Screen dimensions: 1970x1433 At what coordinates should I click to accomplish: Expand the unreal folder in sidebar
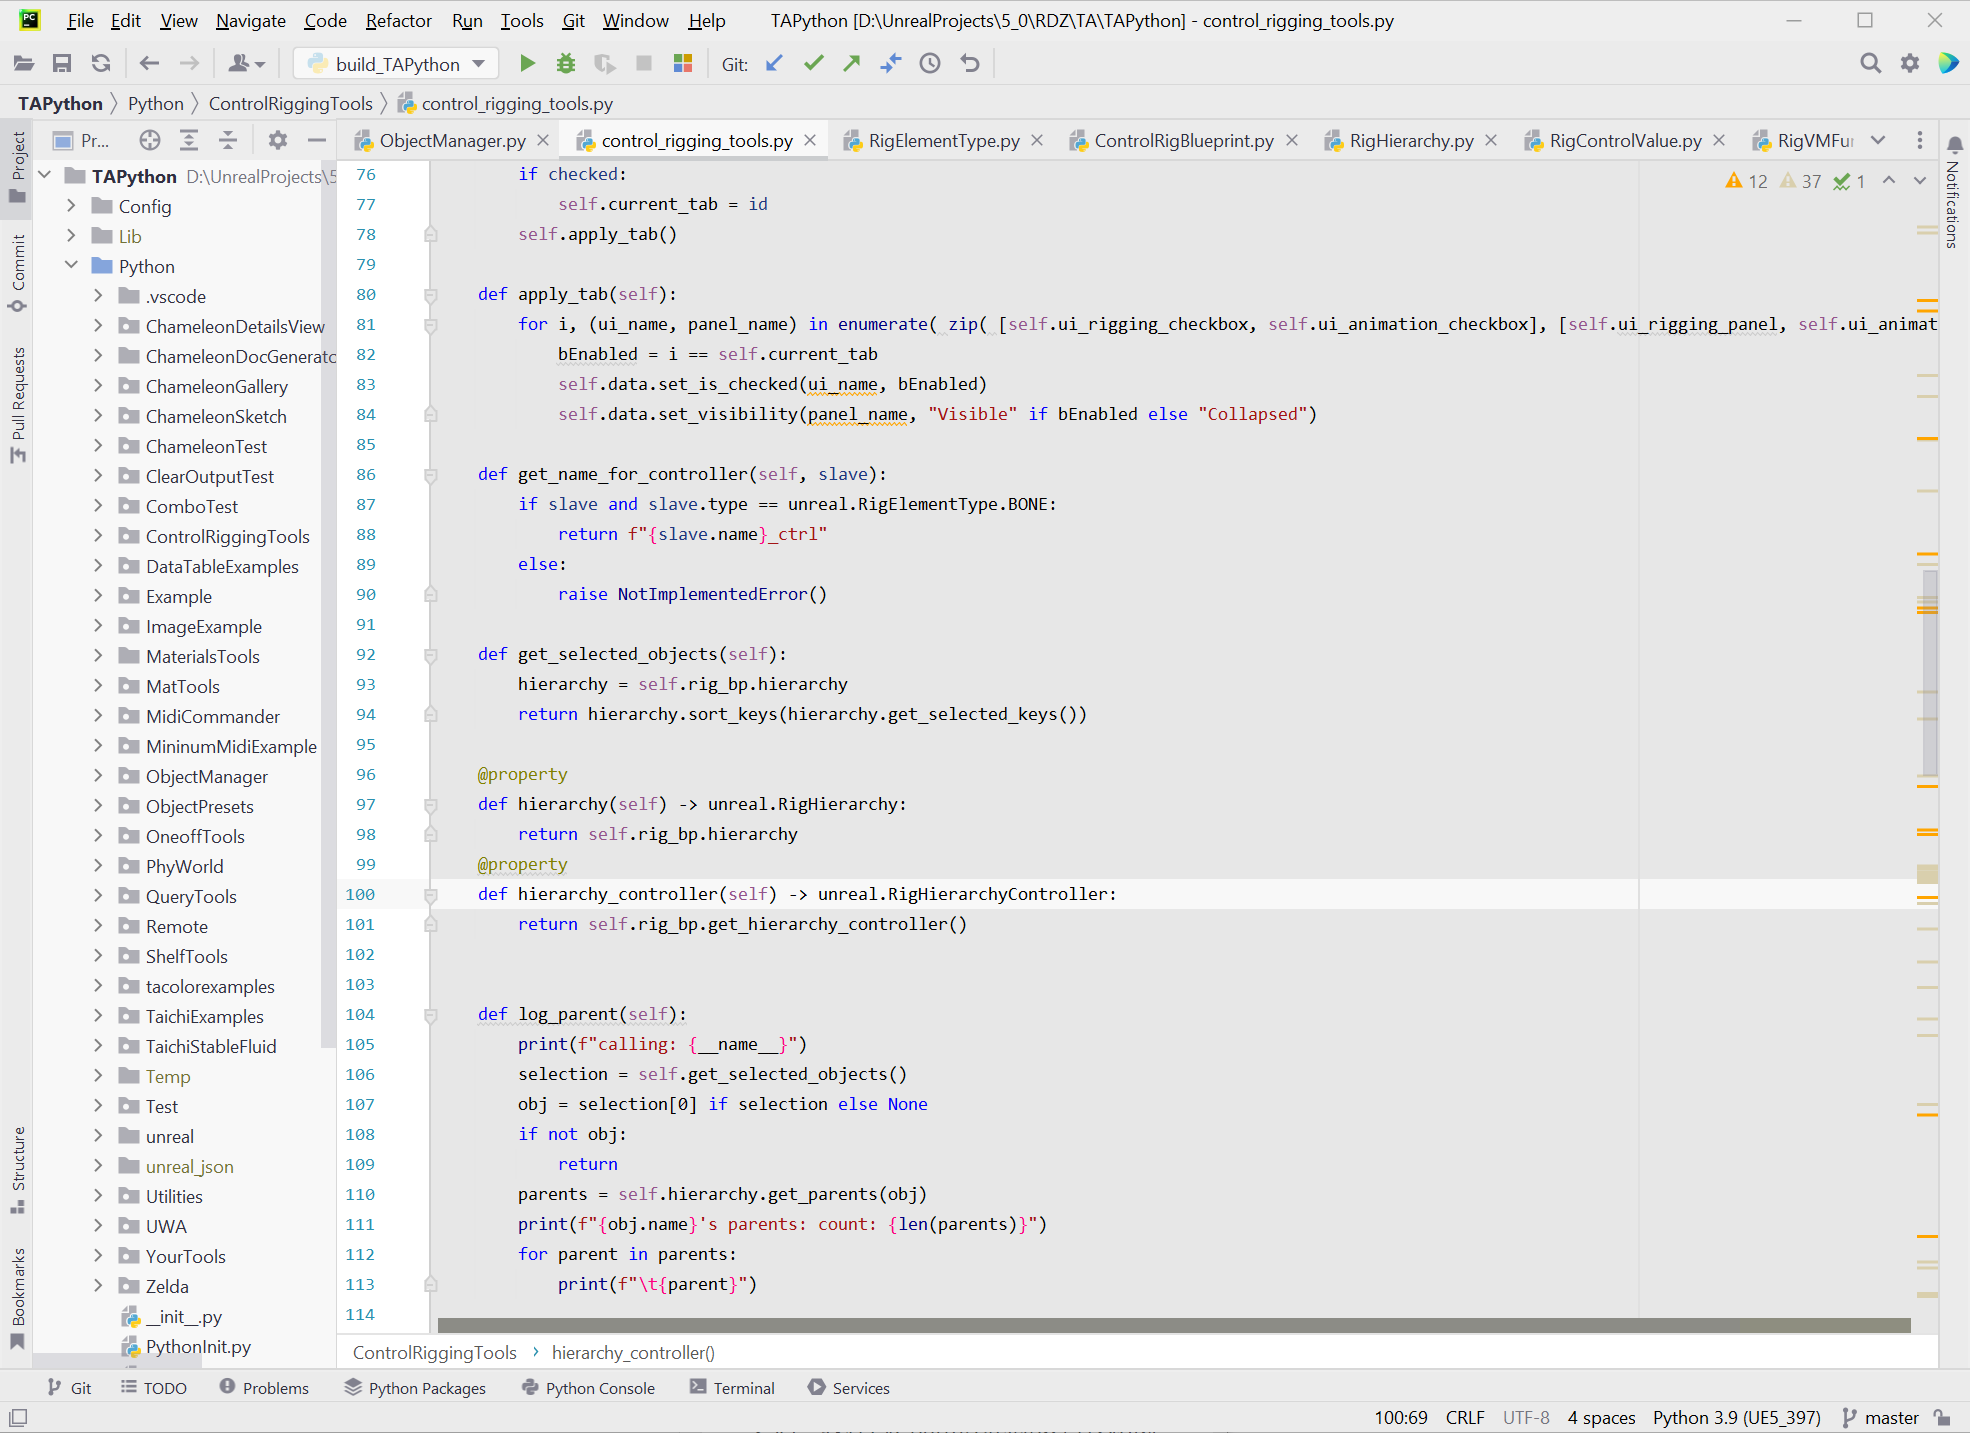(x=96, y=1136)
